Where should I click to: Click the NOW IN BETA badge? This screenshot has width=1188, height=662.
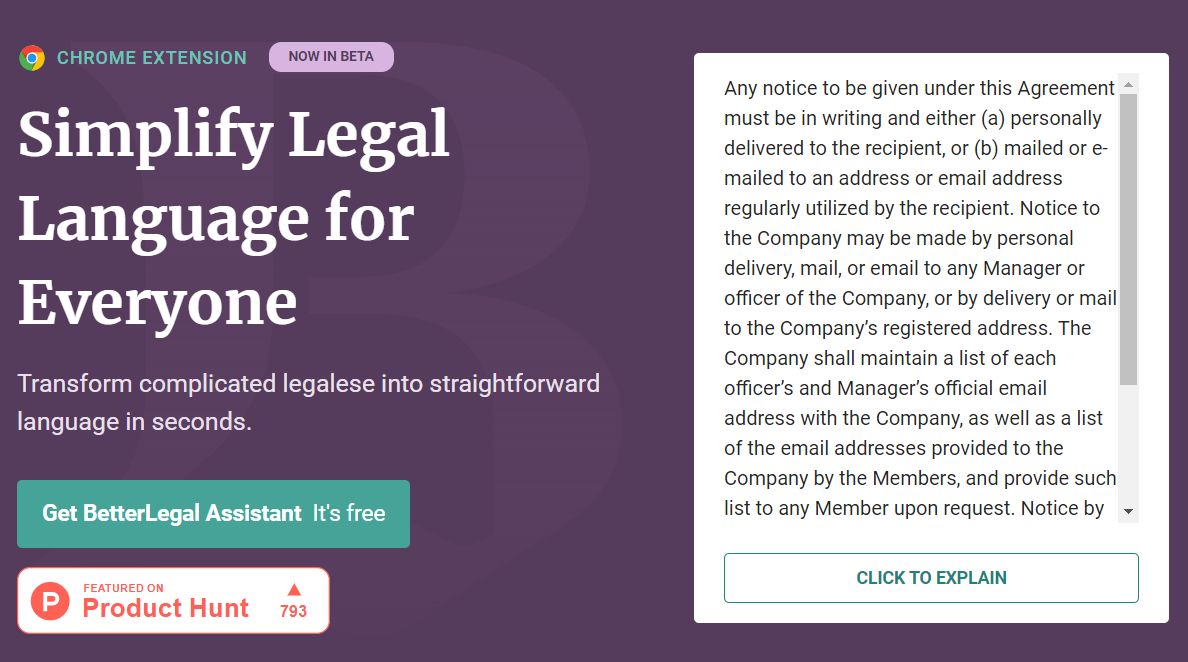tap(331, 57)
